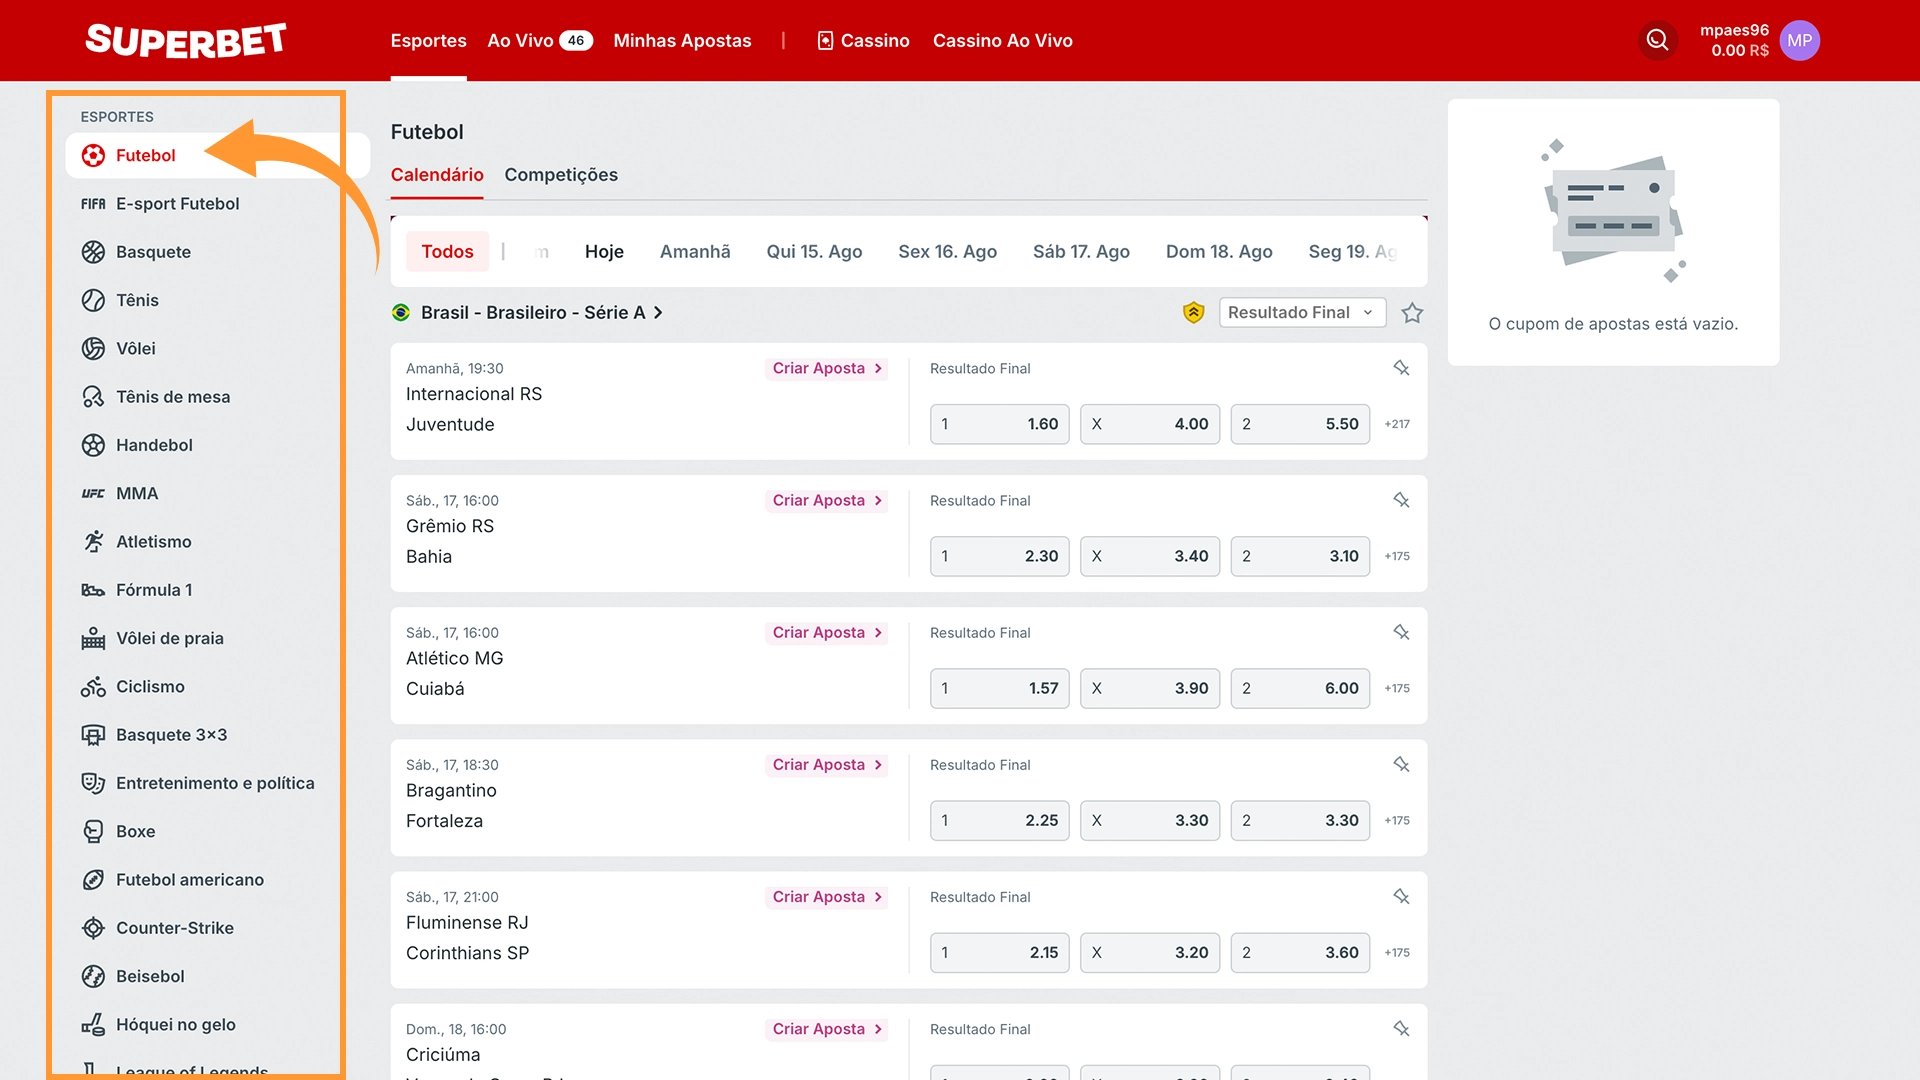Filter matches by Dom 18. Ago
This screenshot has width=1920, height=1080.
(x=1219, y=252)
